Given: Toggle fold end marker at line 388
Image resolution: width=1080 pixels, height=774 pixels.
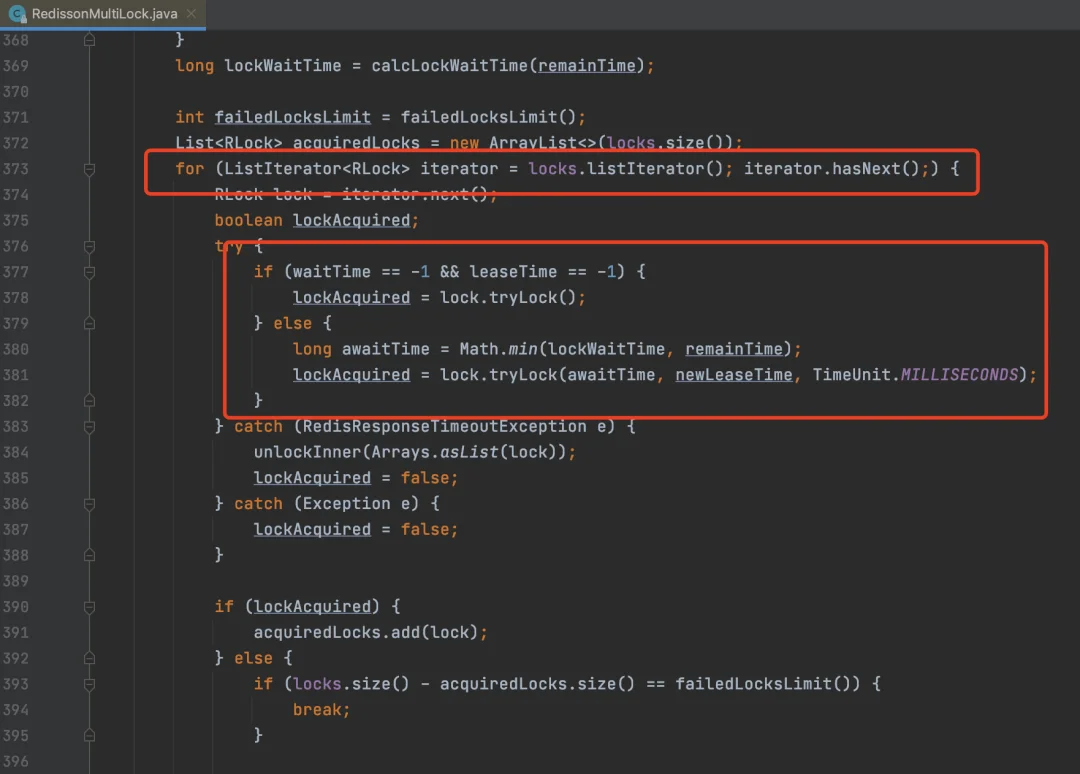Looking at the screenshot, I should [90, 555].
